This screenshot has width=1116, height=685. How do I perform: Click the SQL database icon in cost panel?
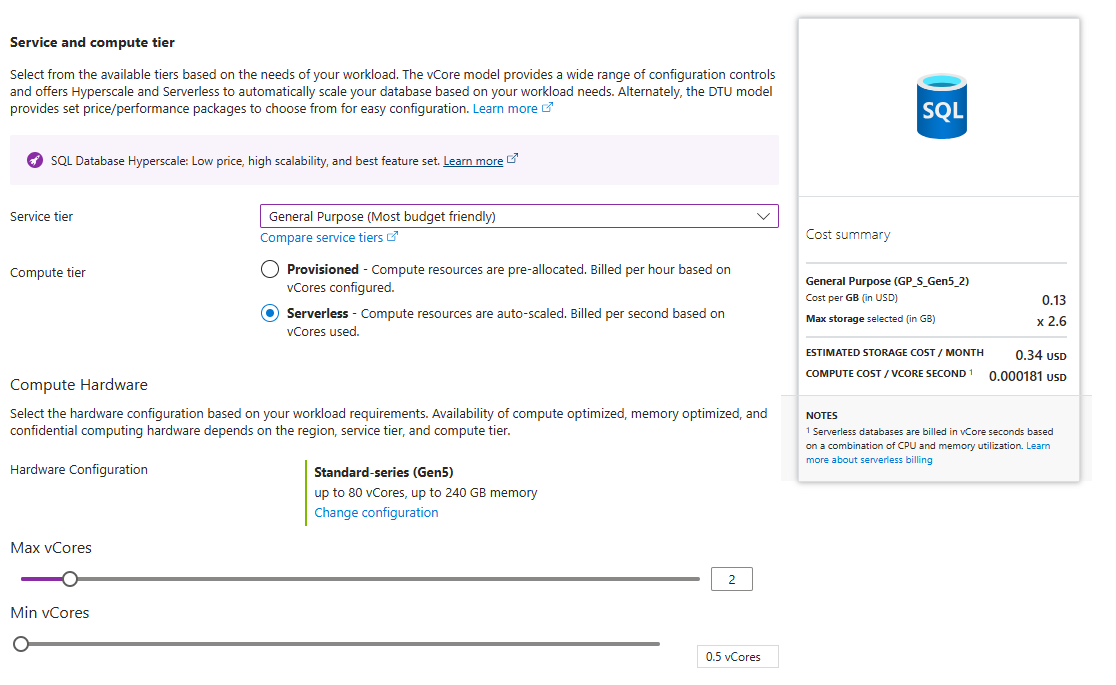942,106
